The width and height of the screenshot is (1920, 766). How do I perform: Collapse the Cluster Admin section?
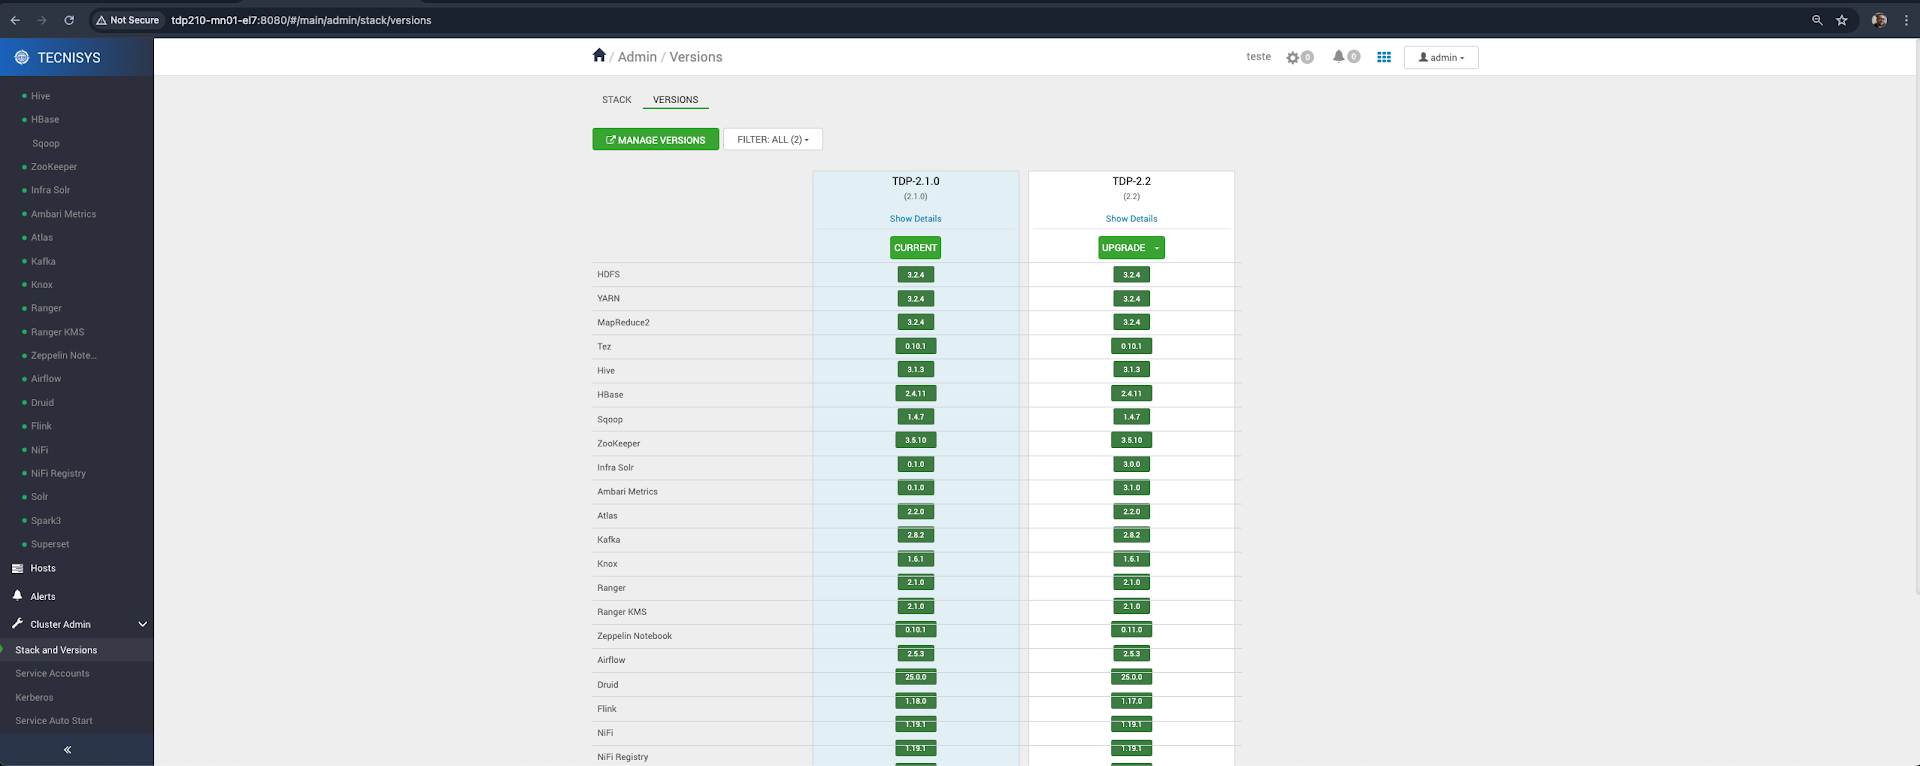pos(142,624)
